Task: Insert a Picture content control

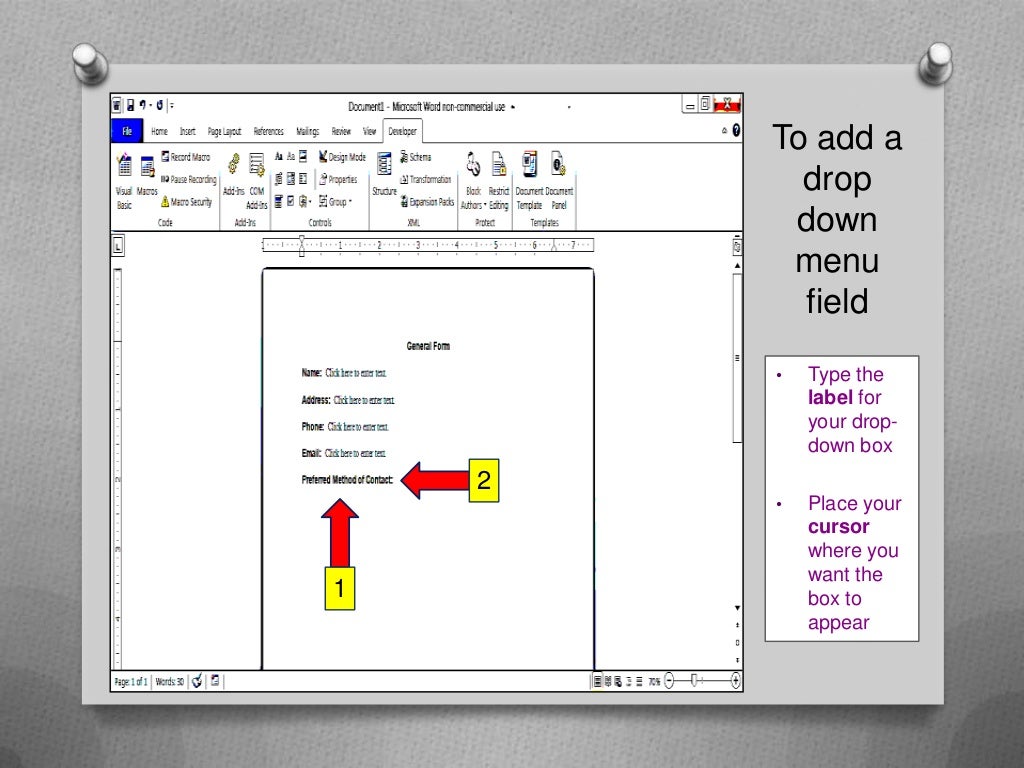Action: pyautogui.click(x=303, y=157)
